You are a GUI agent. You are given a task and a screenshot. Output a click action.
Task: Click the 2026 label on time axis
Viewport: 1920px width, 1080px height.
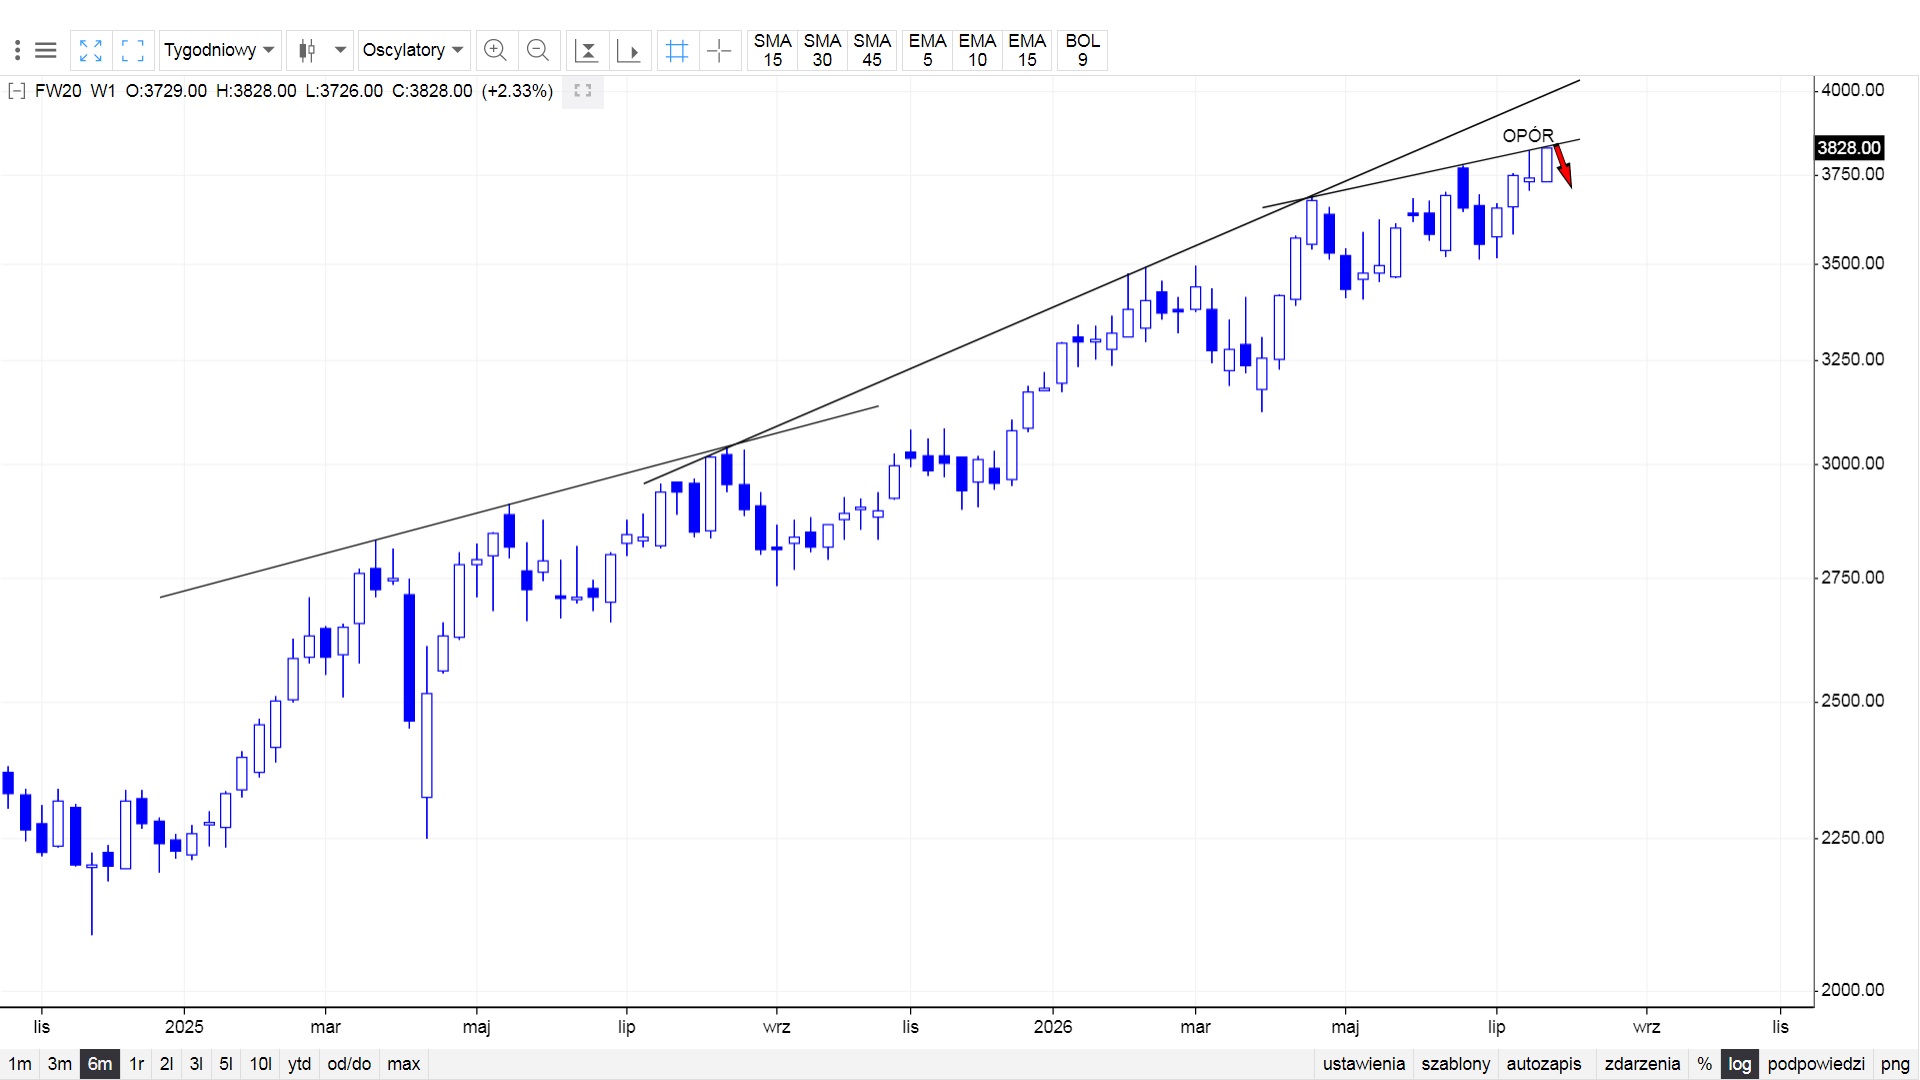[1053, 1027]
